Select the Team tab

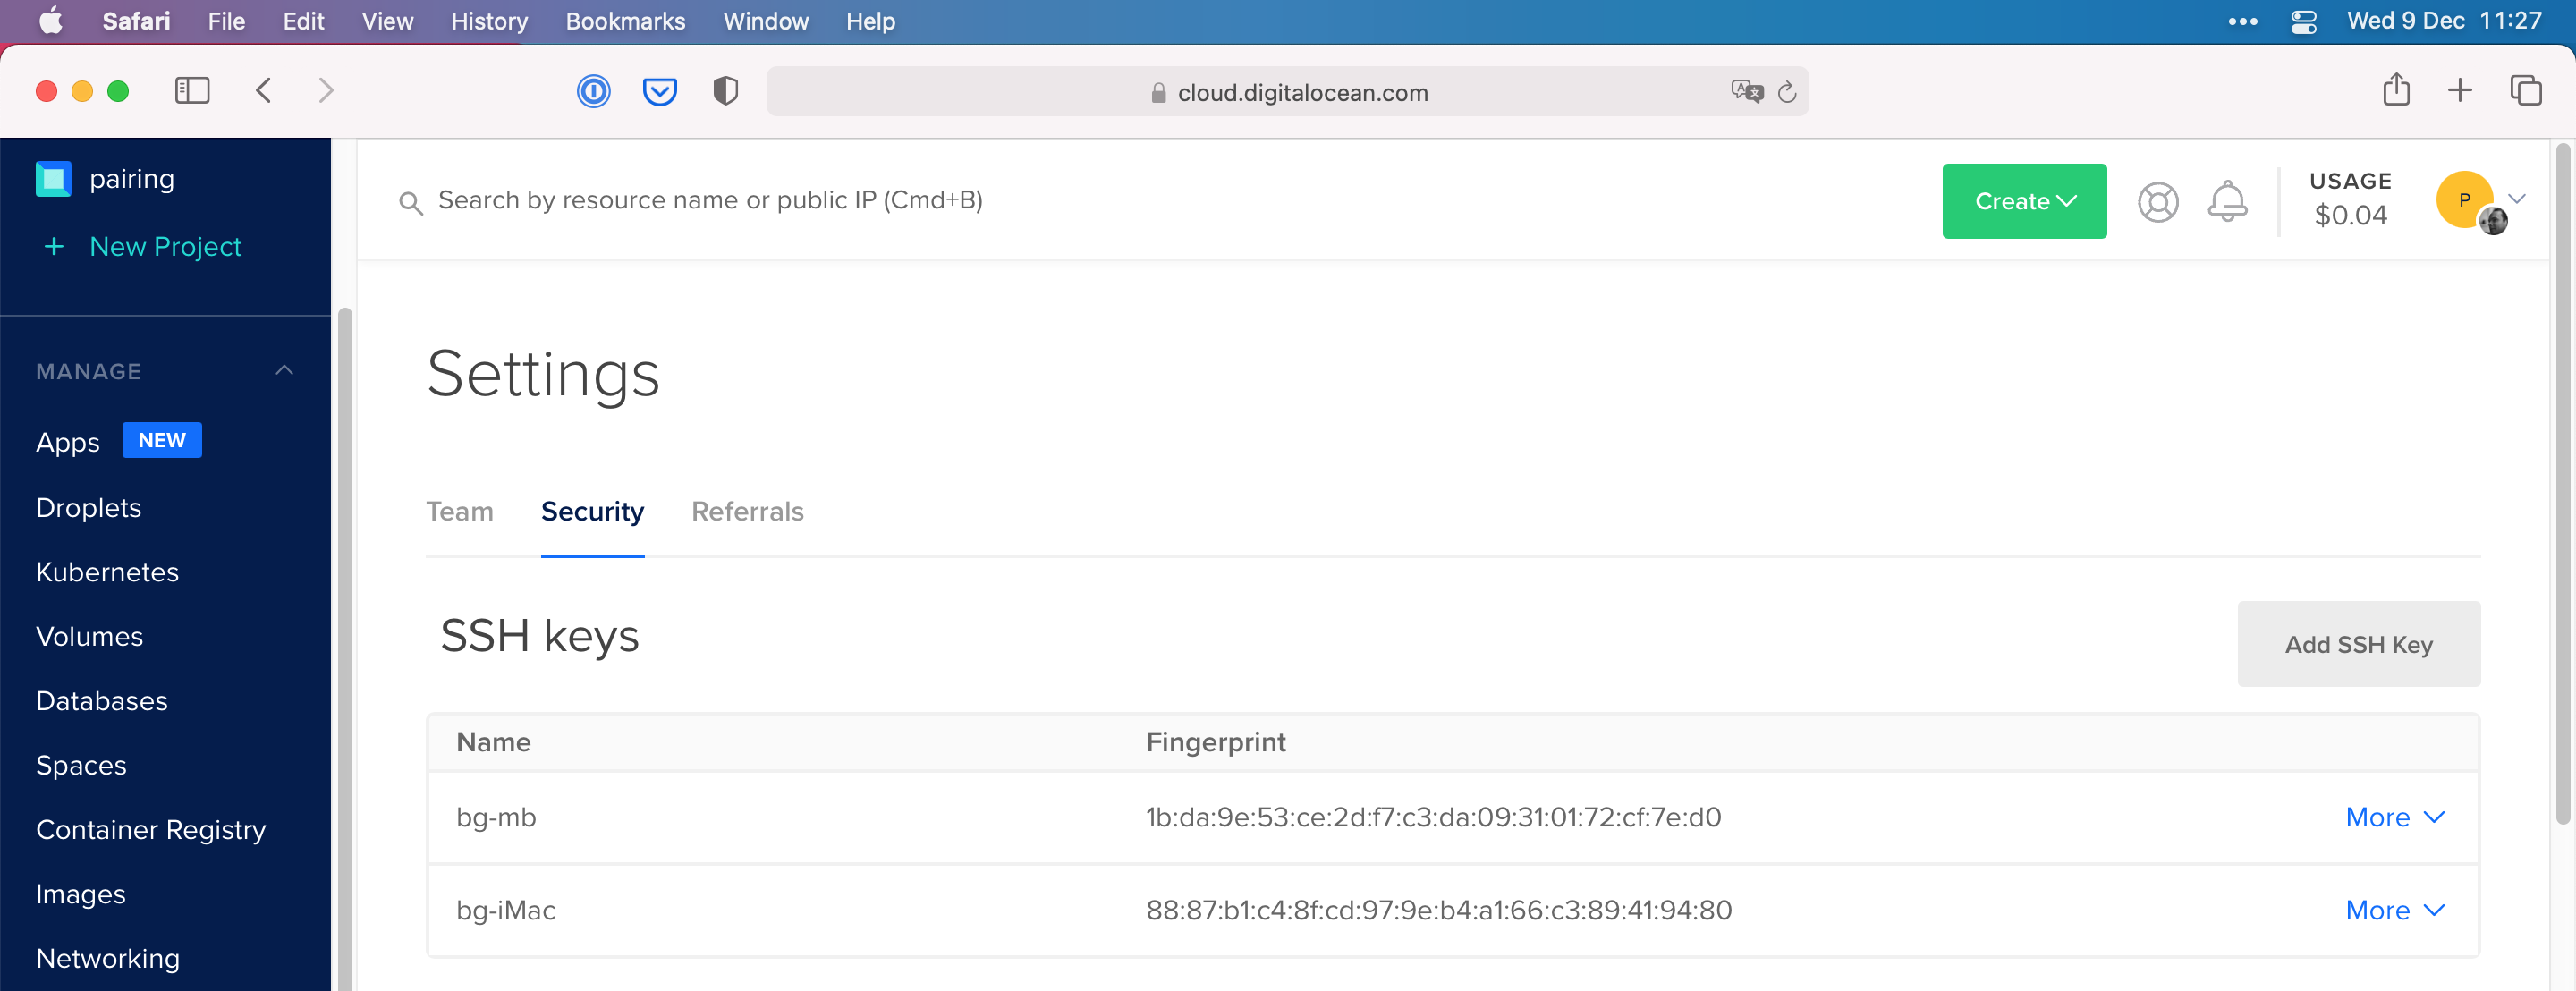coord(460,510)
